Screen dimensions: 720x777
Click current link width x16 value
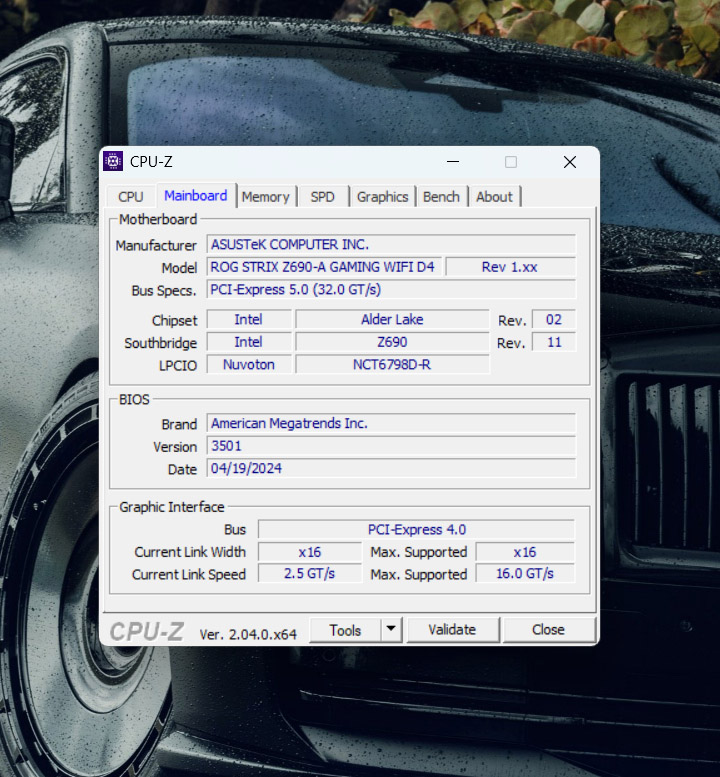[x=310, y=552]
